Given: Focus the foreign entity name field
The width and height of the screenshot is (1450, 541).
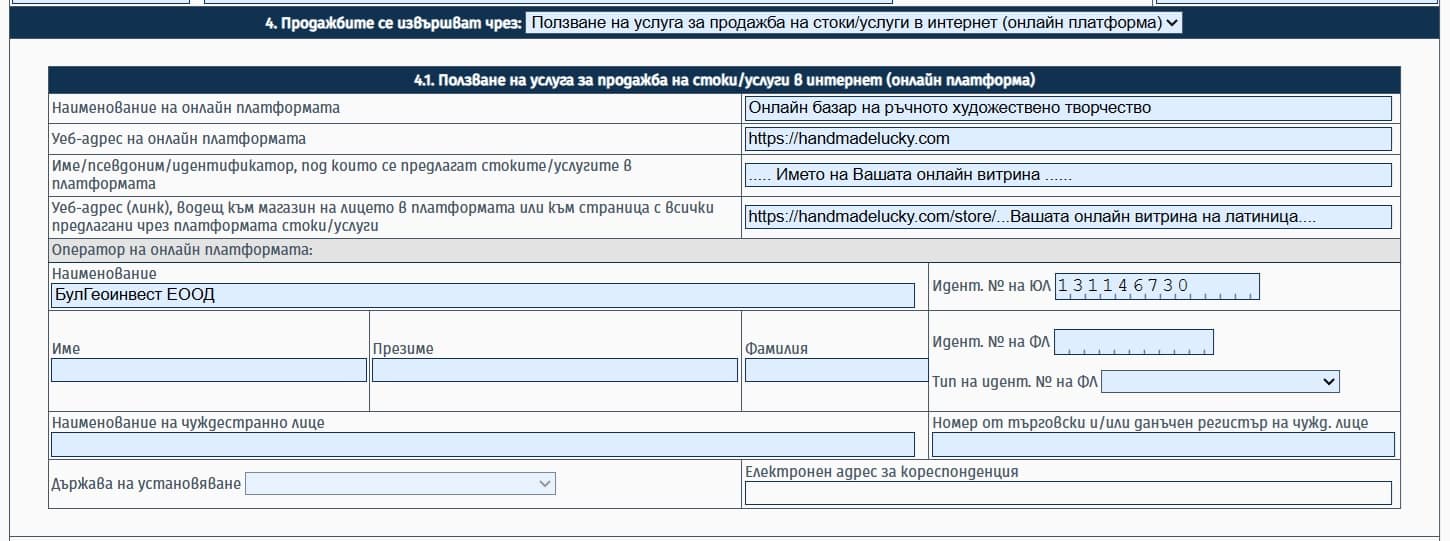Looking at the screenshot, I should [x=482, y=445].
